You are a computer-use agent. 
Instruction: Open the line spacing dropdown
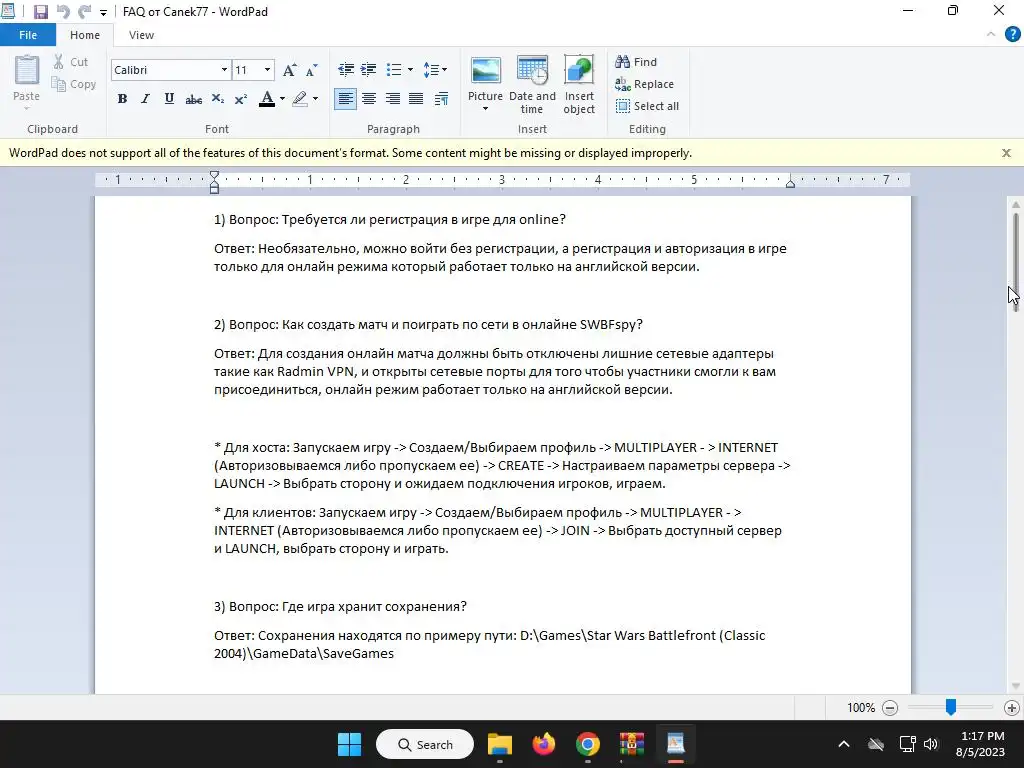435,69
